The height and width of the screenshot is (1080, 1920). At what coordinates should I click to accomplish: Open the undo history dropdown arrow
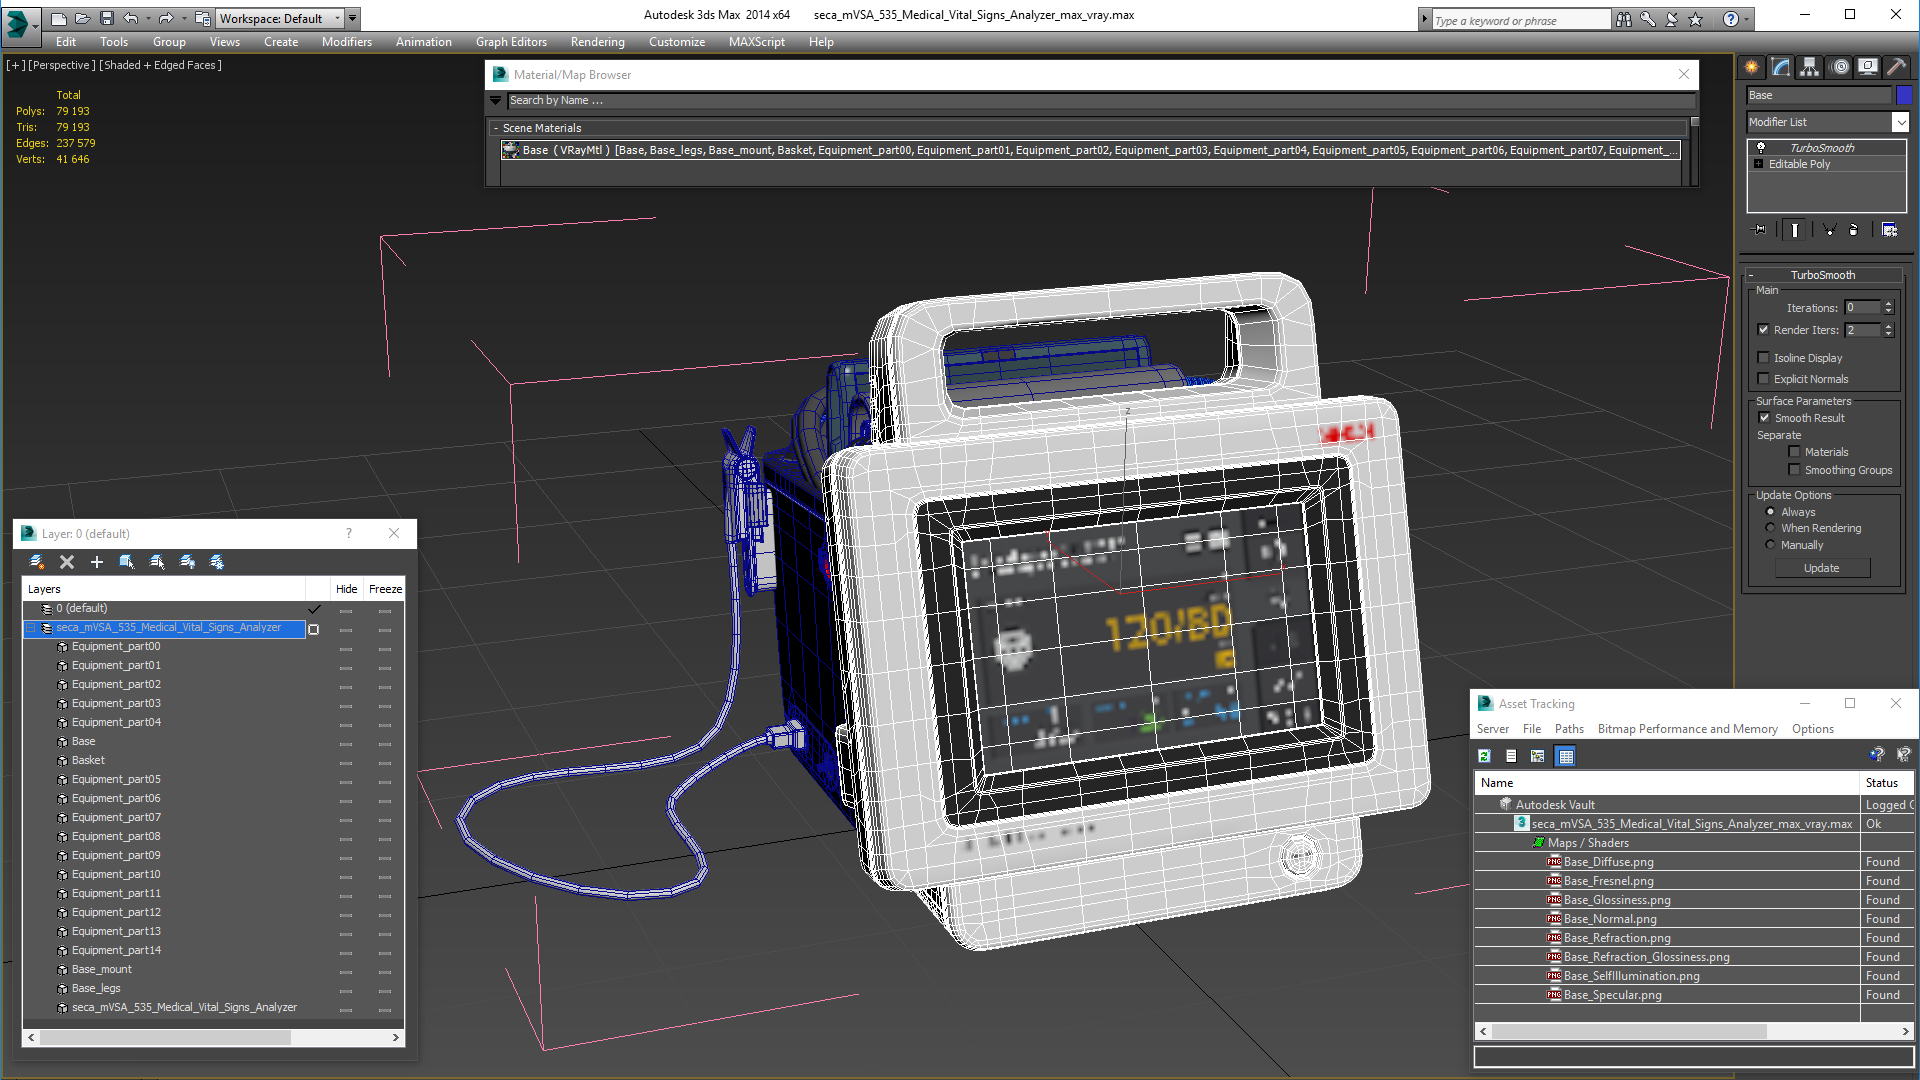click(148, 18)
